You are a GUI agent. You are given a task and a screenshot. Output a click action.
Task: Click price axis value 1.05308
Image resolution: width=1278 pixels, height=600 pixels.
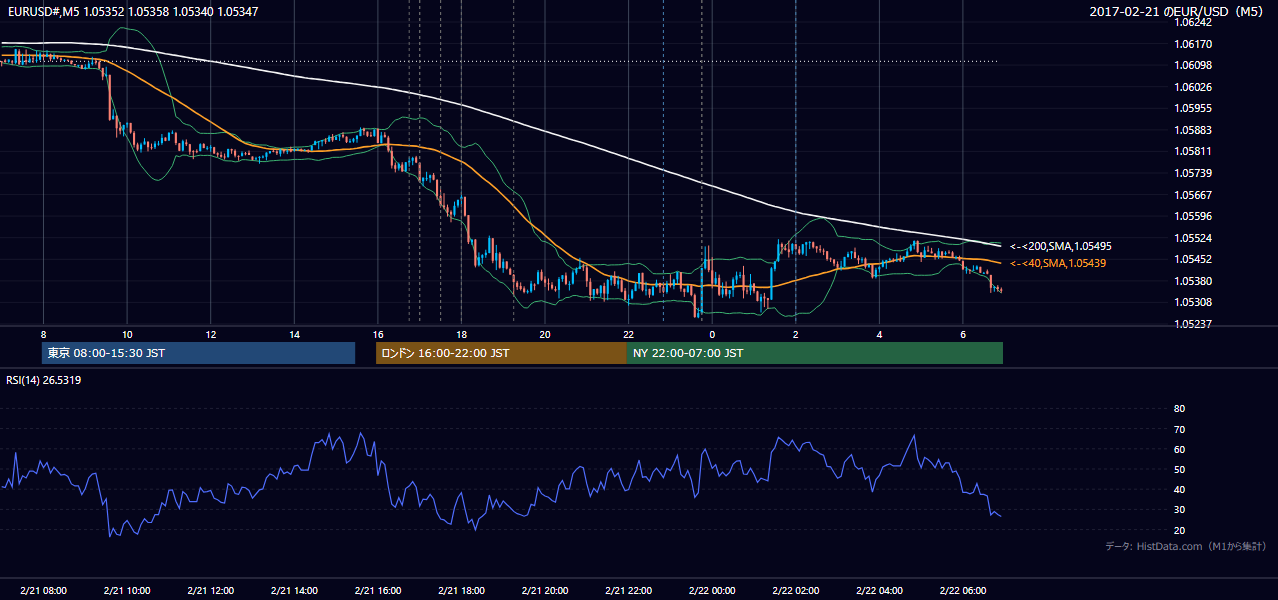pos(1192,302)
